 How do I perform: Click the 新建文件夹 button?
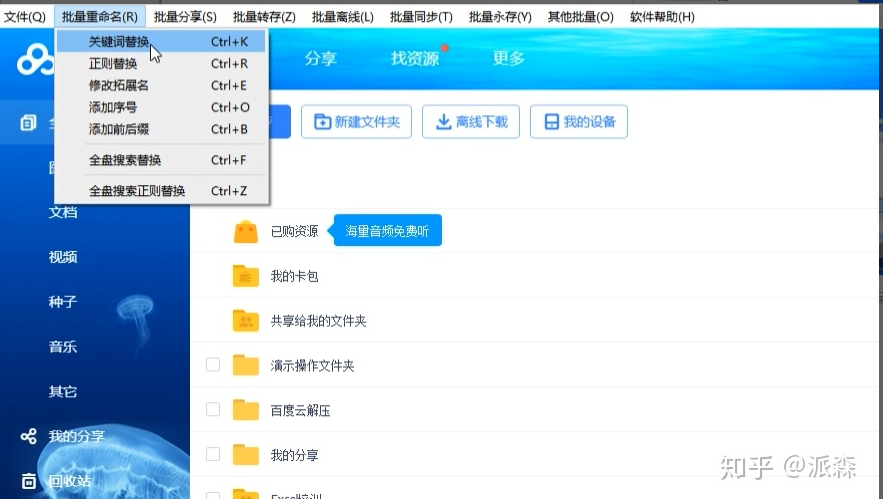tap(356, 122)
